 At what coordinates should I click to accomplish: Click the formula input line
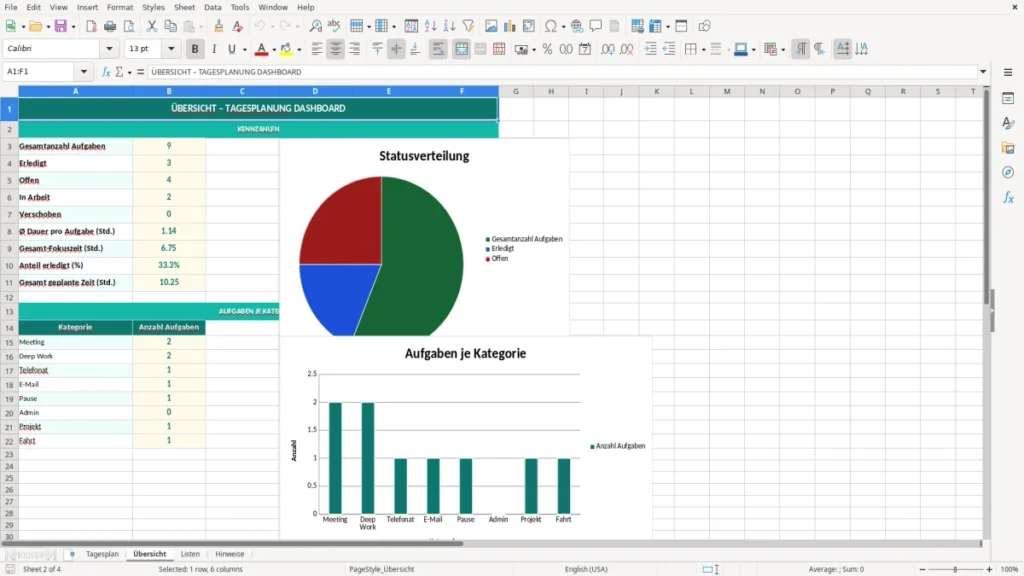pyautogui.click(x=562, y=72)
